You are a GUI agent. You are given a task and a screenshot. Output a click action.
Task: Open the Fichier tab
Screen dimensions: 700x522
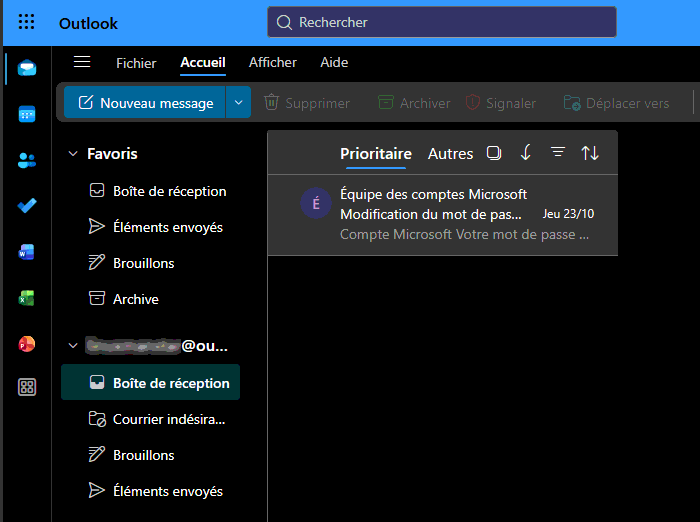(x=136, y=63)
